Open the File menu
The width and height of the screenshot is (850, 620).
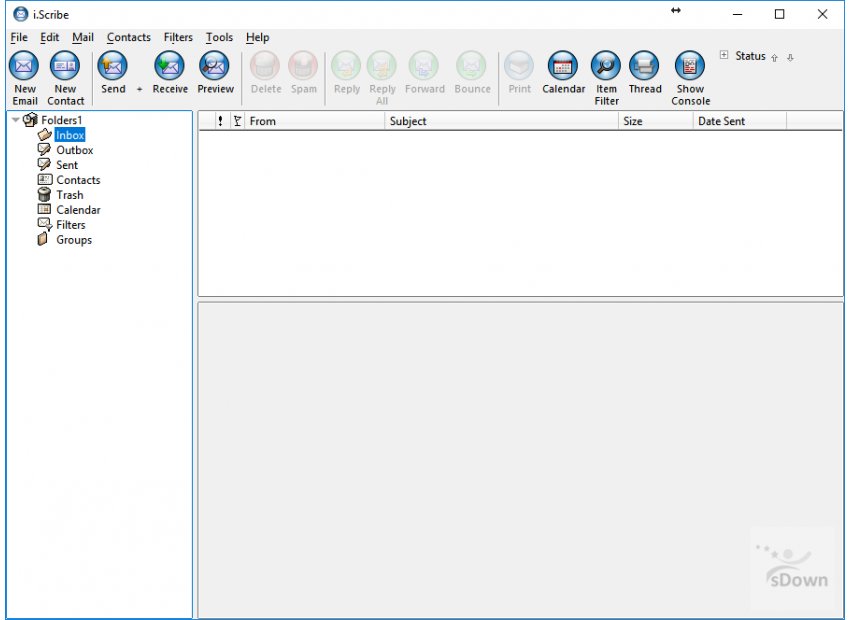(19, 37)
